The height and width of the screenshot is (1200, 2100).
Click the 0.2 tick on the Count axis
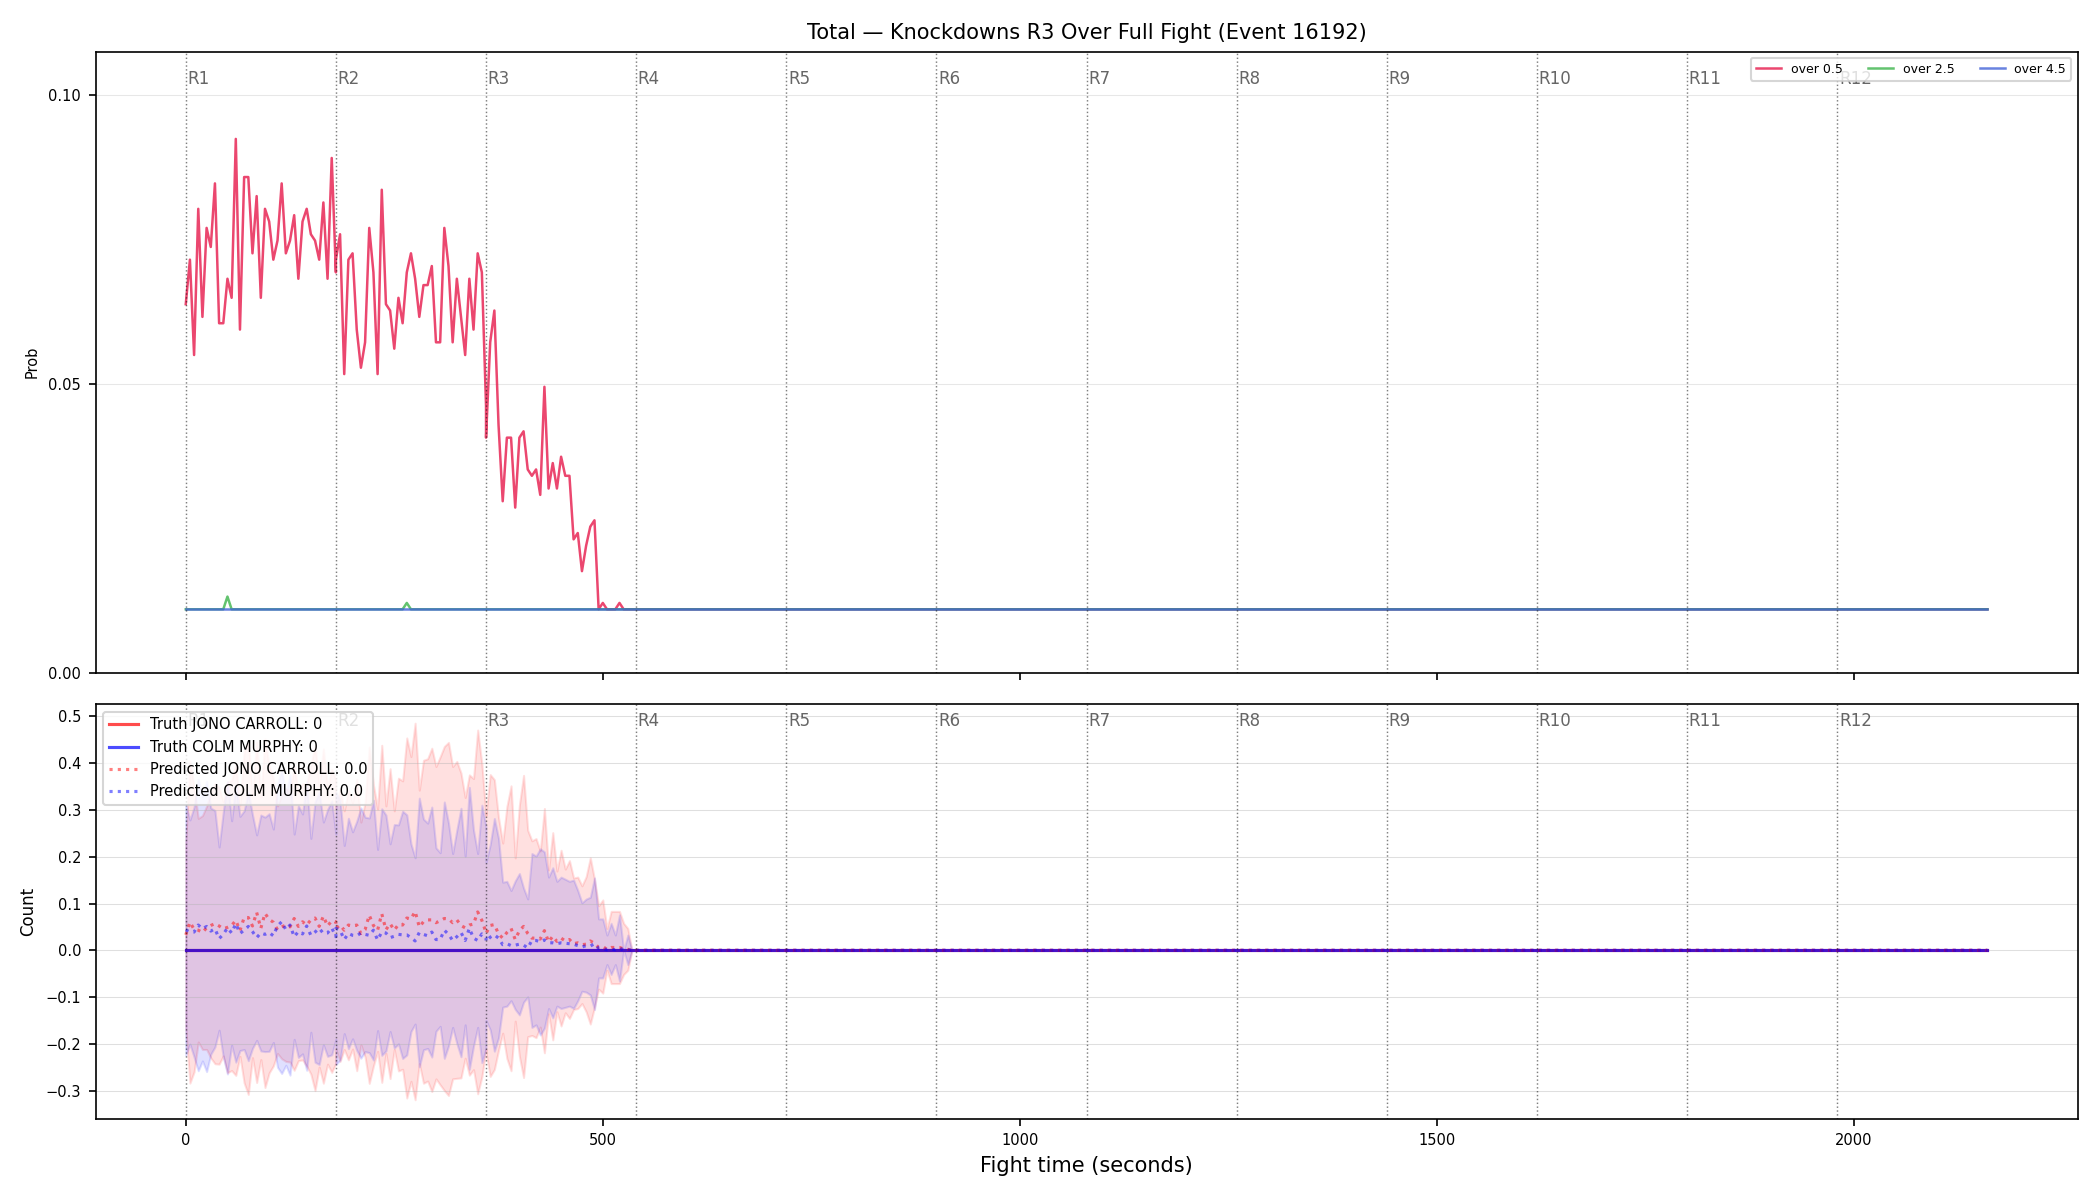coord(70,858)
